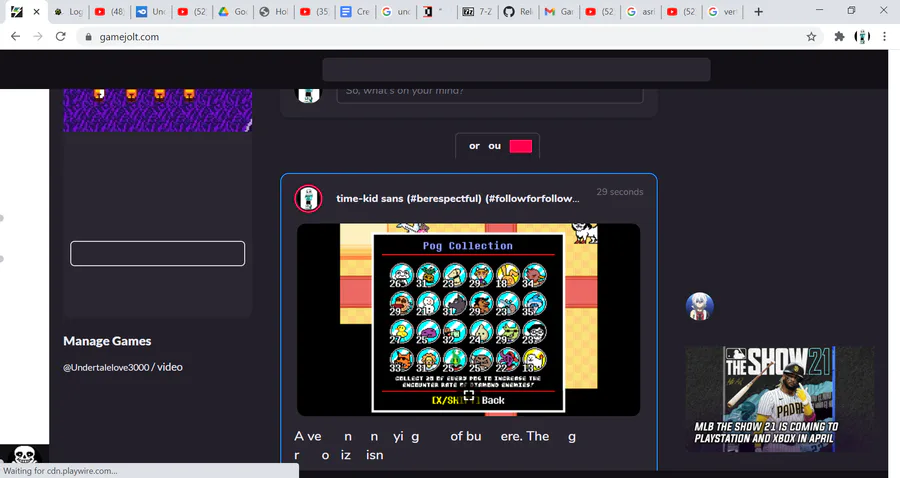900x478 pixels.
Task: Click the user avatar beside the post box
Action: [308, 95]
